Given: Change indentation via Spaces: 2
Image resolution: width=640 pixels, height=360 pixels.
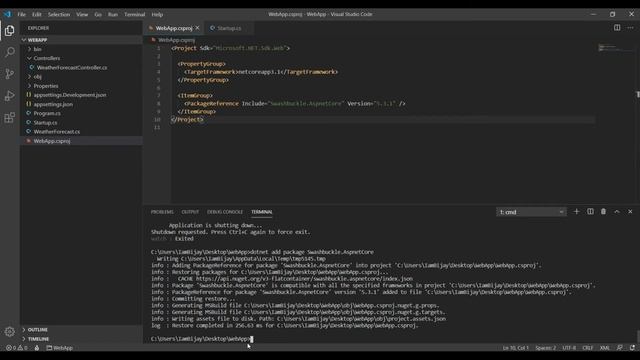Looking at the screenshot, I should (x=546, y=348).
